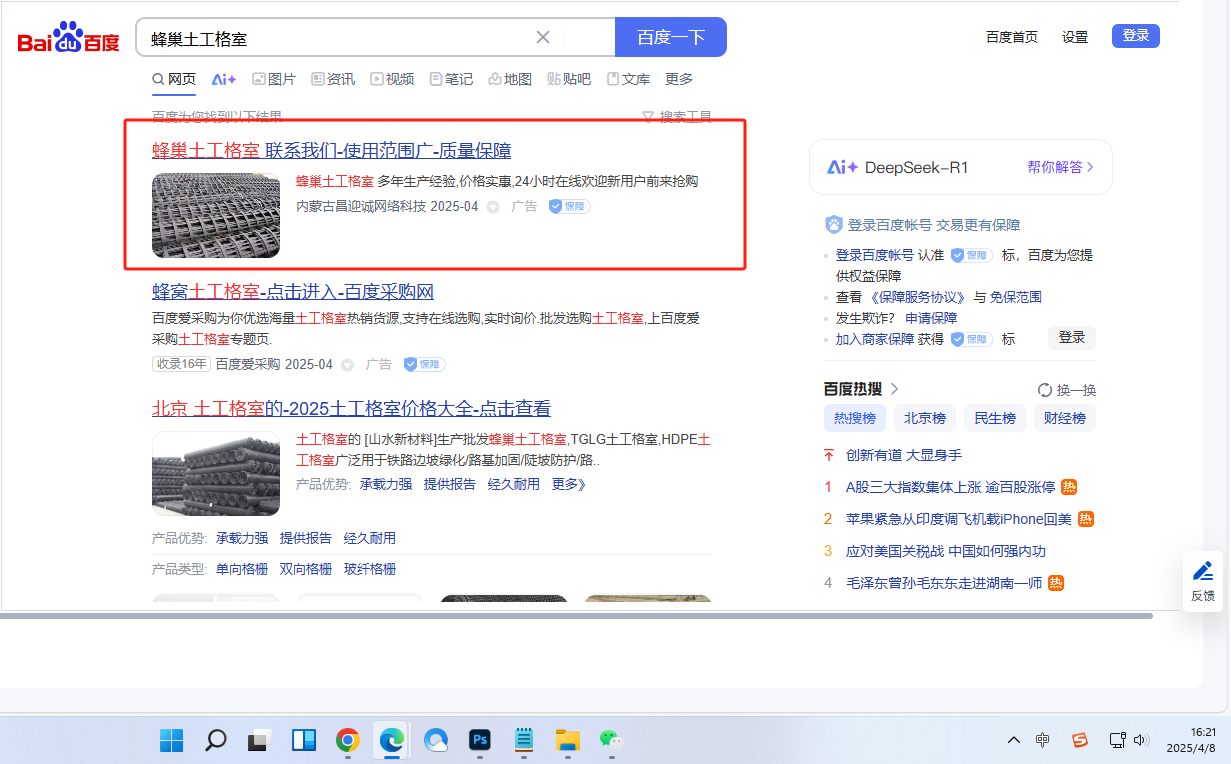Select the 财经榜 hot search tab
The image size is (1231, 764).
click(x=1064, y=418)
